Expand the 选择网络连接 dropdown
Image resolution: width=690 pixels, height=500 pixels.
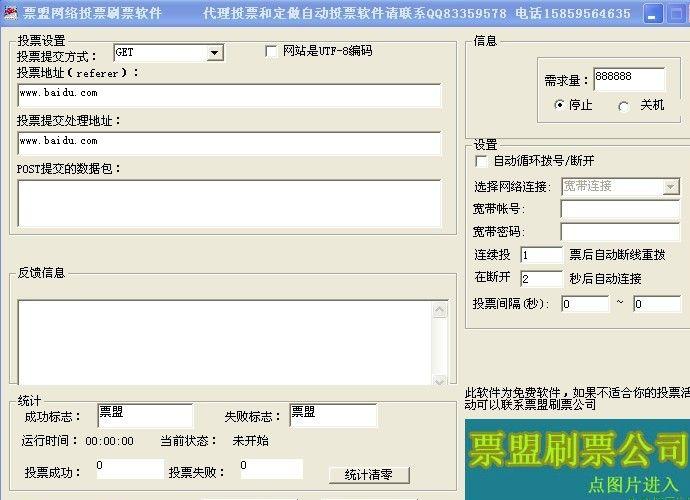[x=670, y=187]
